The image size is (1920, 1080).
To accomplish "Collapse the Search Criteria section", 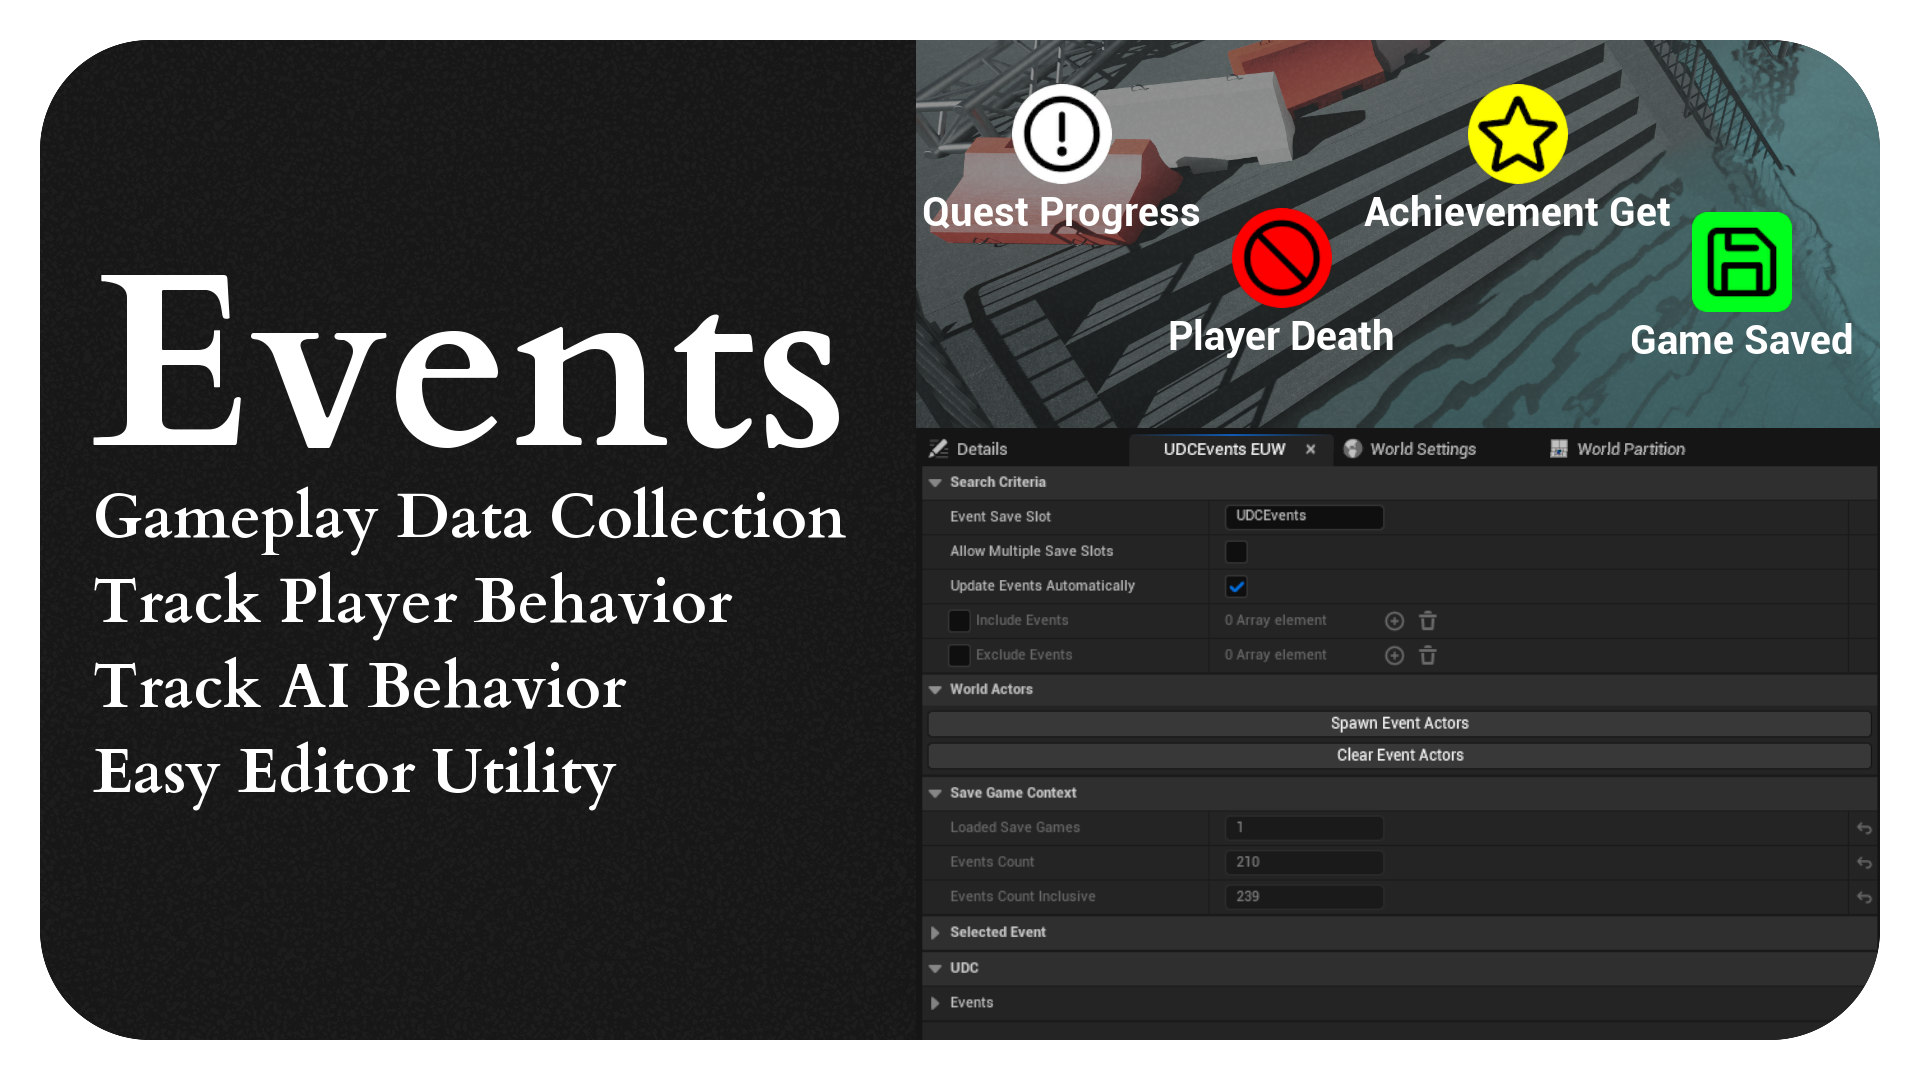I will coord(935,482).
